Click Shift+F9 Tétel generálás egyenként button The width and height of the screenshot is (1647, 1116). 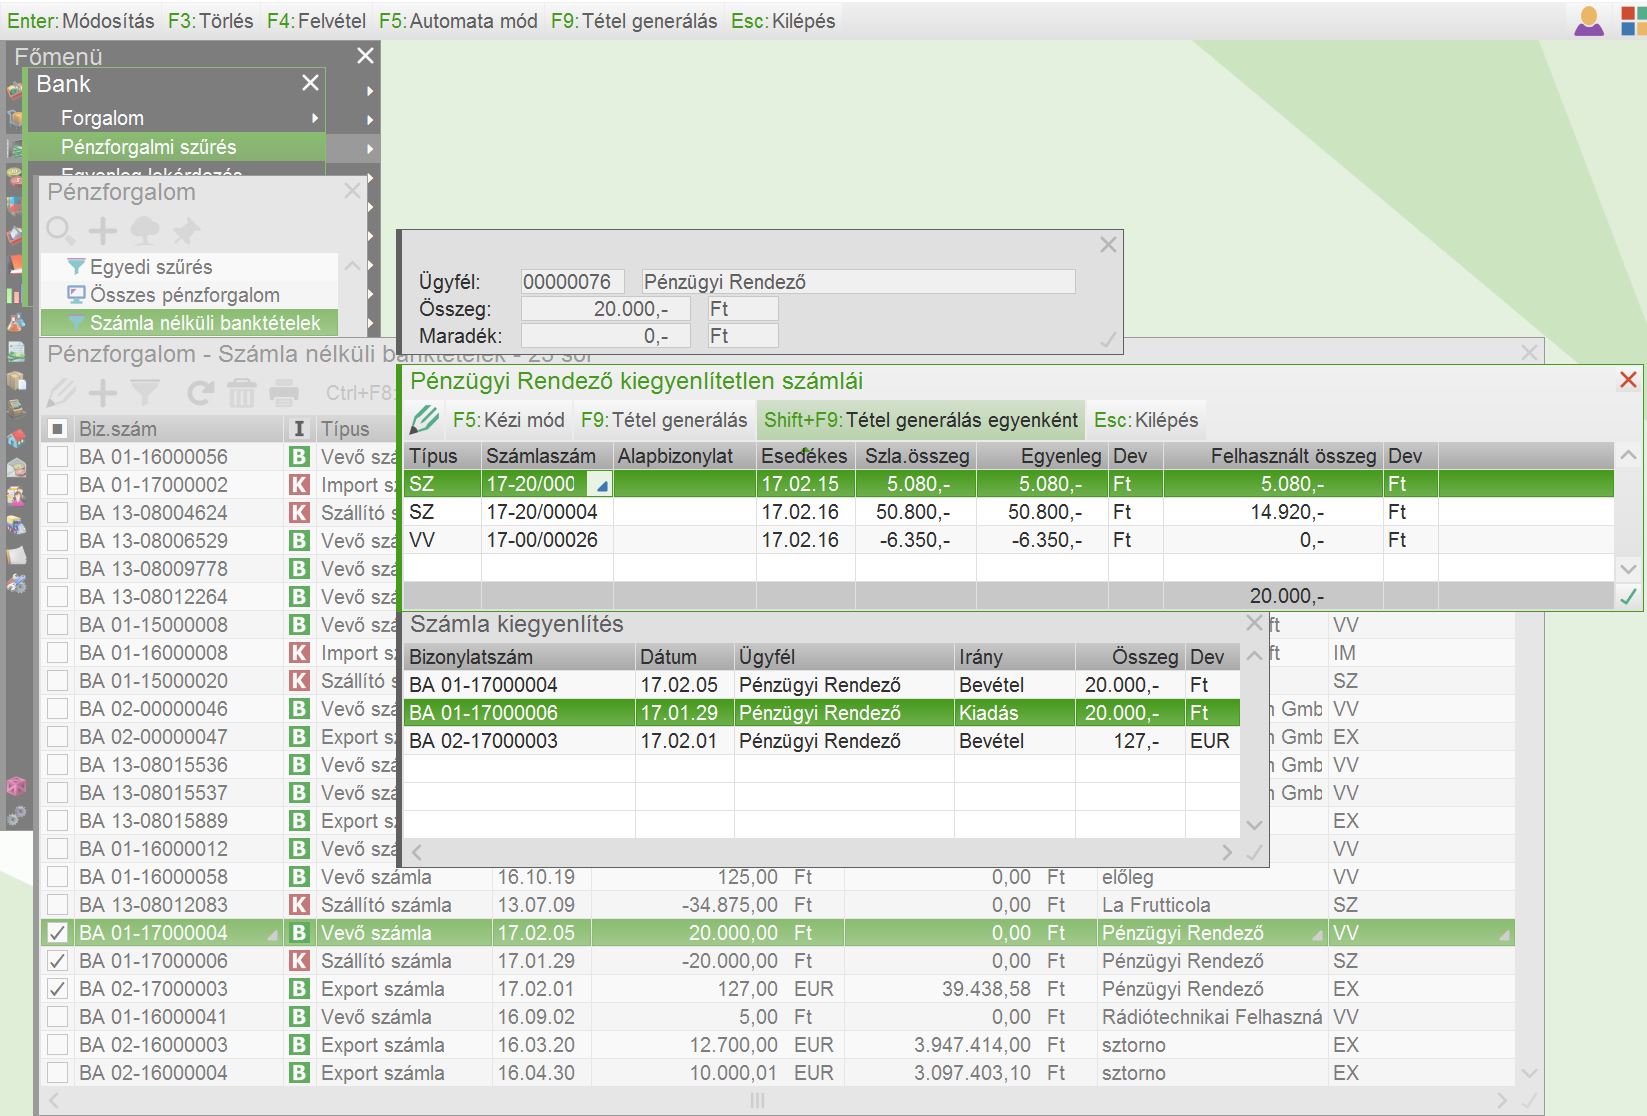[920, 420]
